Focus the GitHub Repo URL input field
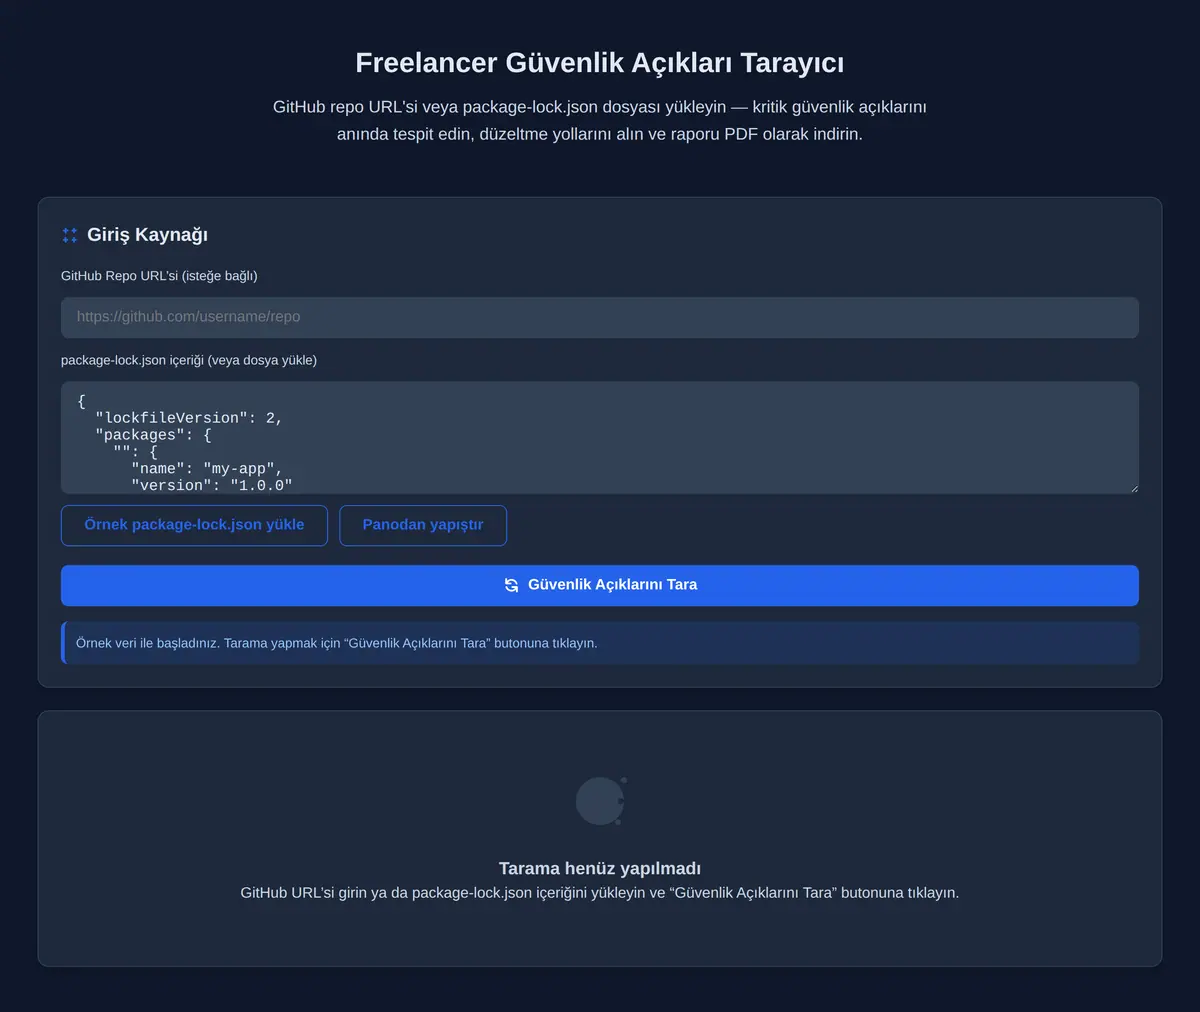Screen dimensions: 1200x1012 tap(600, 317)
